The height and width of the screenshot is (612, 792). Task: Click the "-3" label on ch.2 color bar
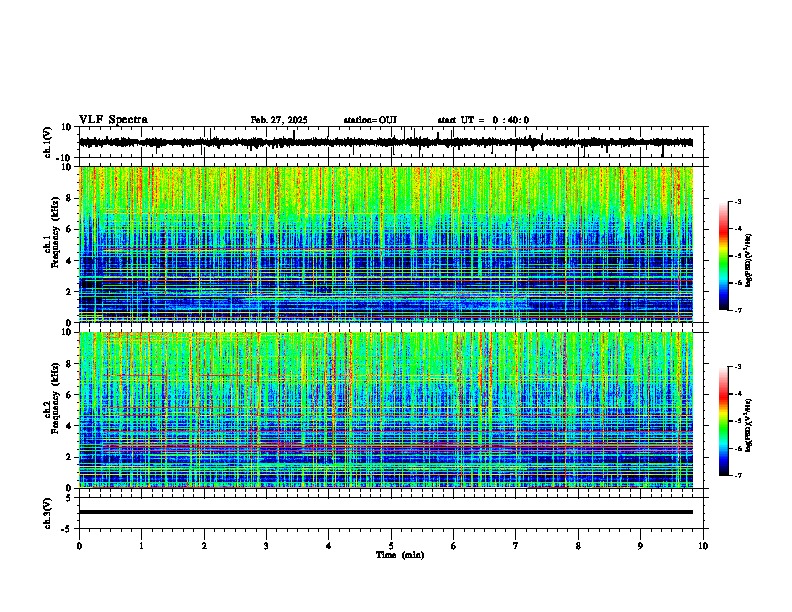737,367
